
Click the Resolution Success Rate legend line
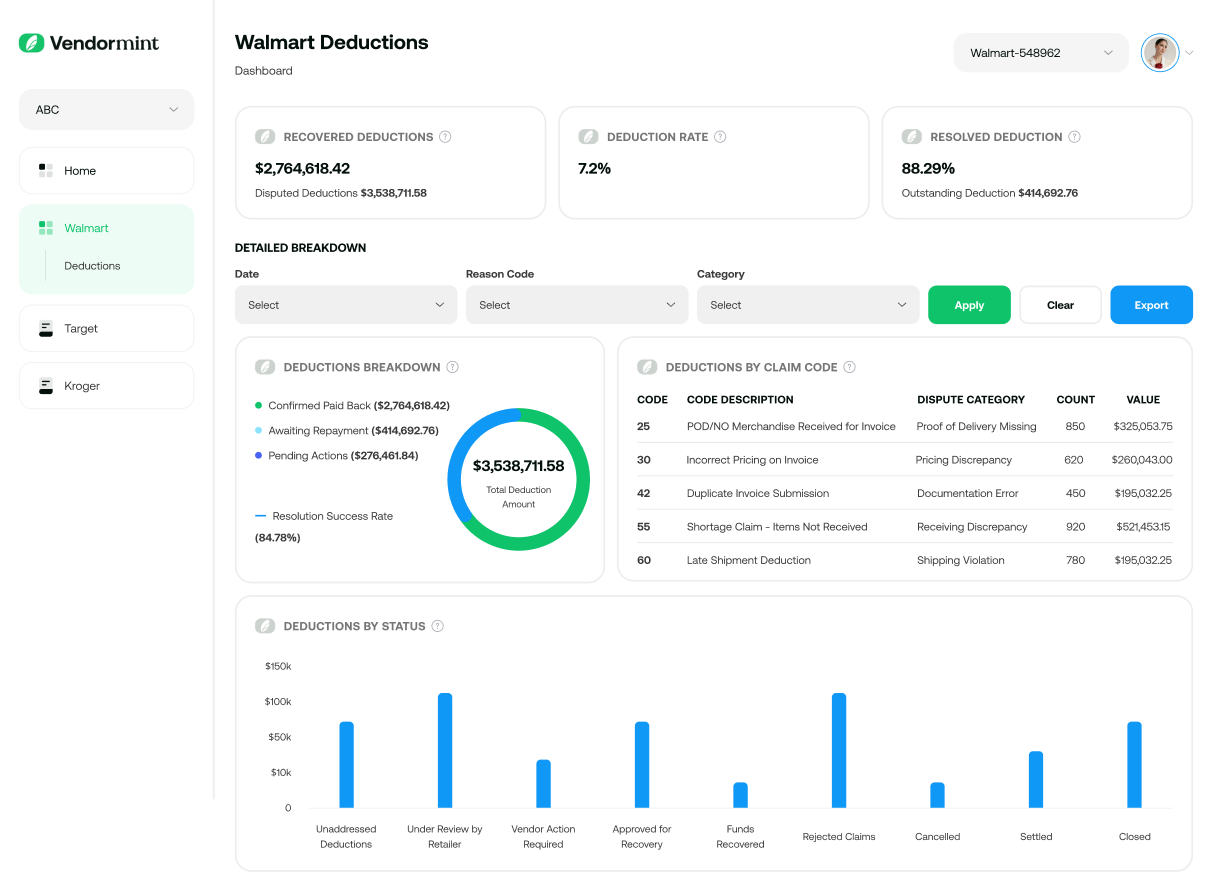[x=261, y=516]
